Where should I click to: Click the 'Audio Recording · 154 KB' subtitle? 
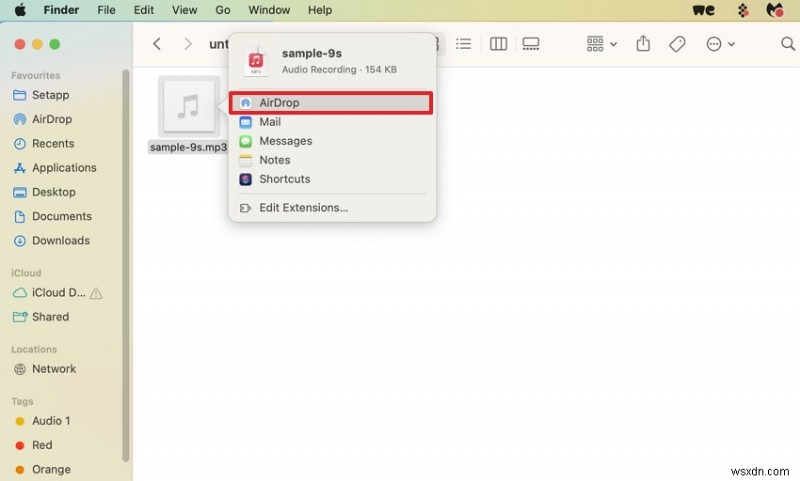[339, 69]
